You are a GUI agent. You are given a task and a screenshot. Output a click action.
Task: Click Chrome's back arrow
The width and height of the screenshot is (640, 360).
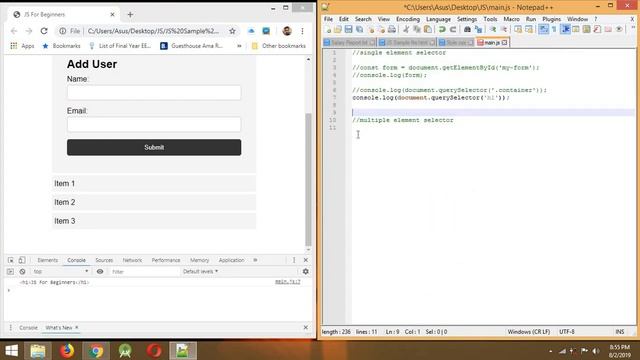pos(14,31)
